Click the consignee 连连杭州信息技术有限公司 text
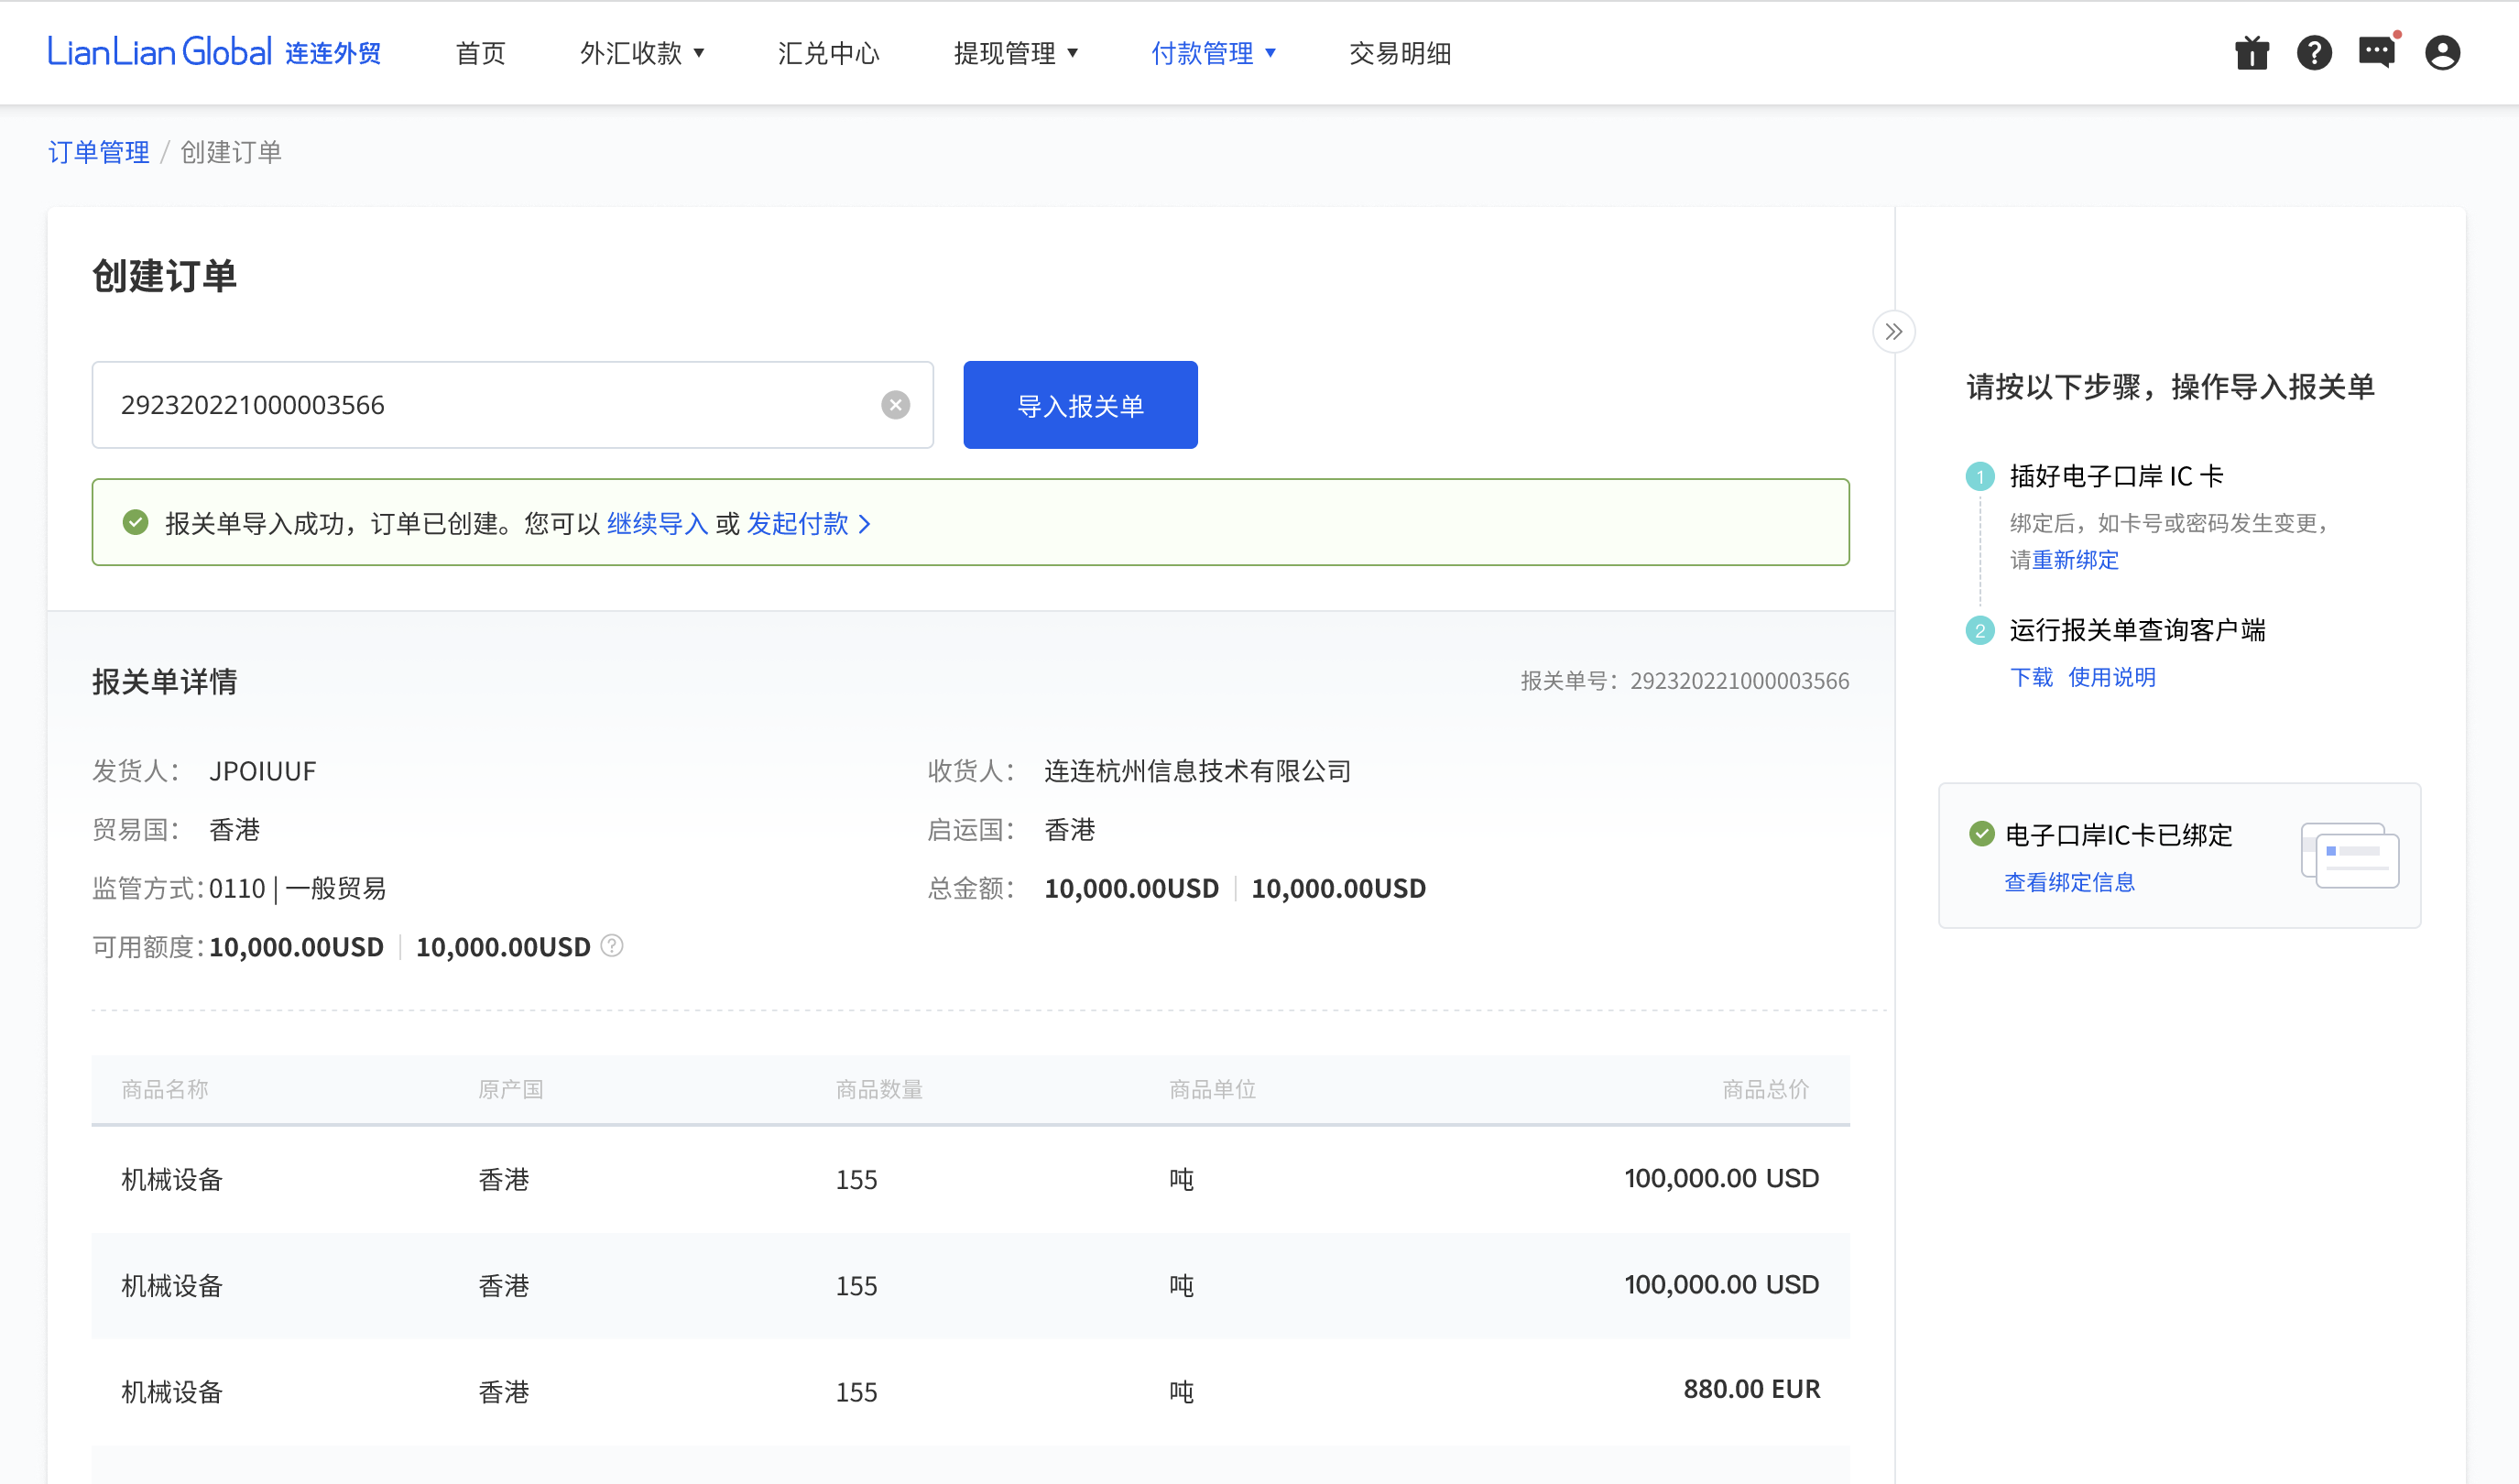The image size is (2519, 1484). pyautogui.click(x=1197, y=771)
